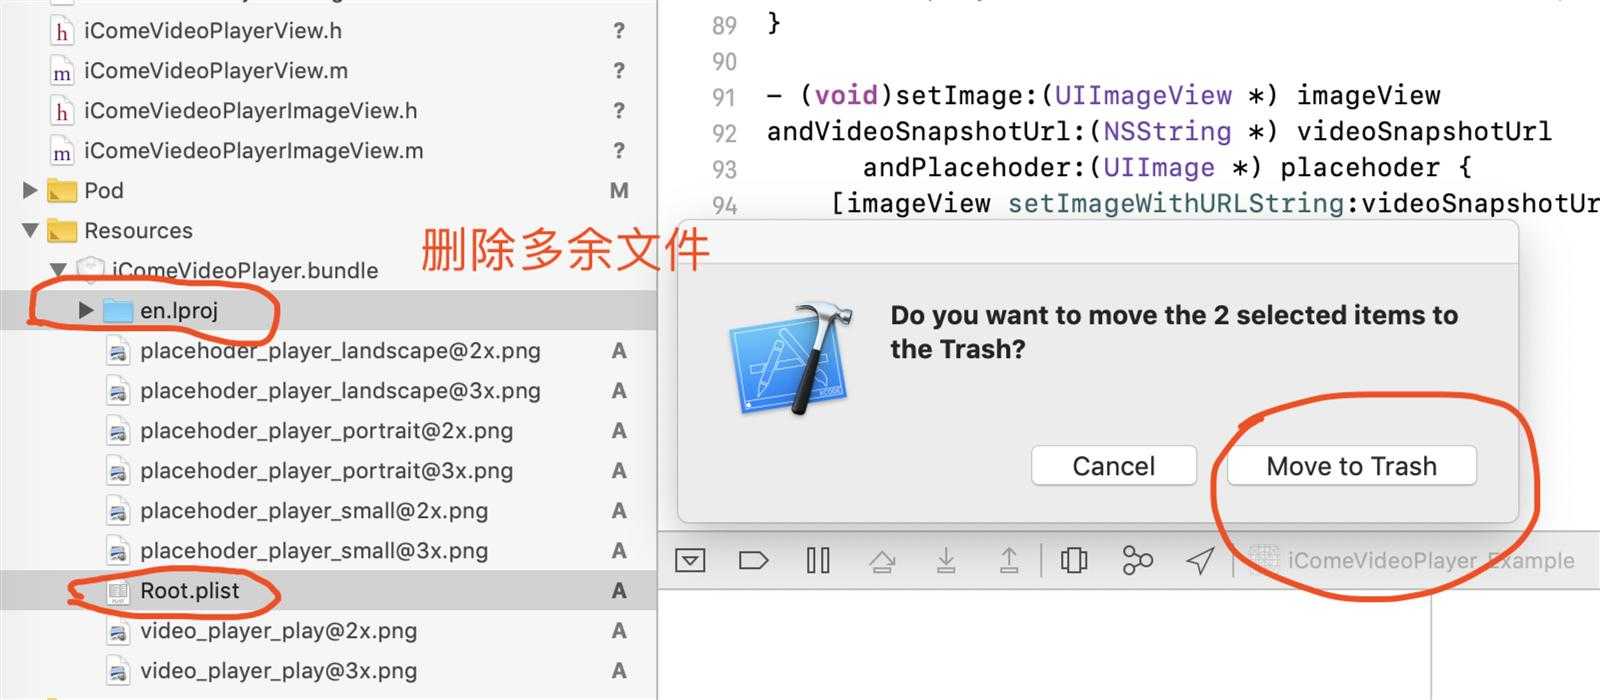Select Root.plist in the navigator
The image size is (1600, 700).
328,590
